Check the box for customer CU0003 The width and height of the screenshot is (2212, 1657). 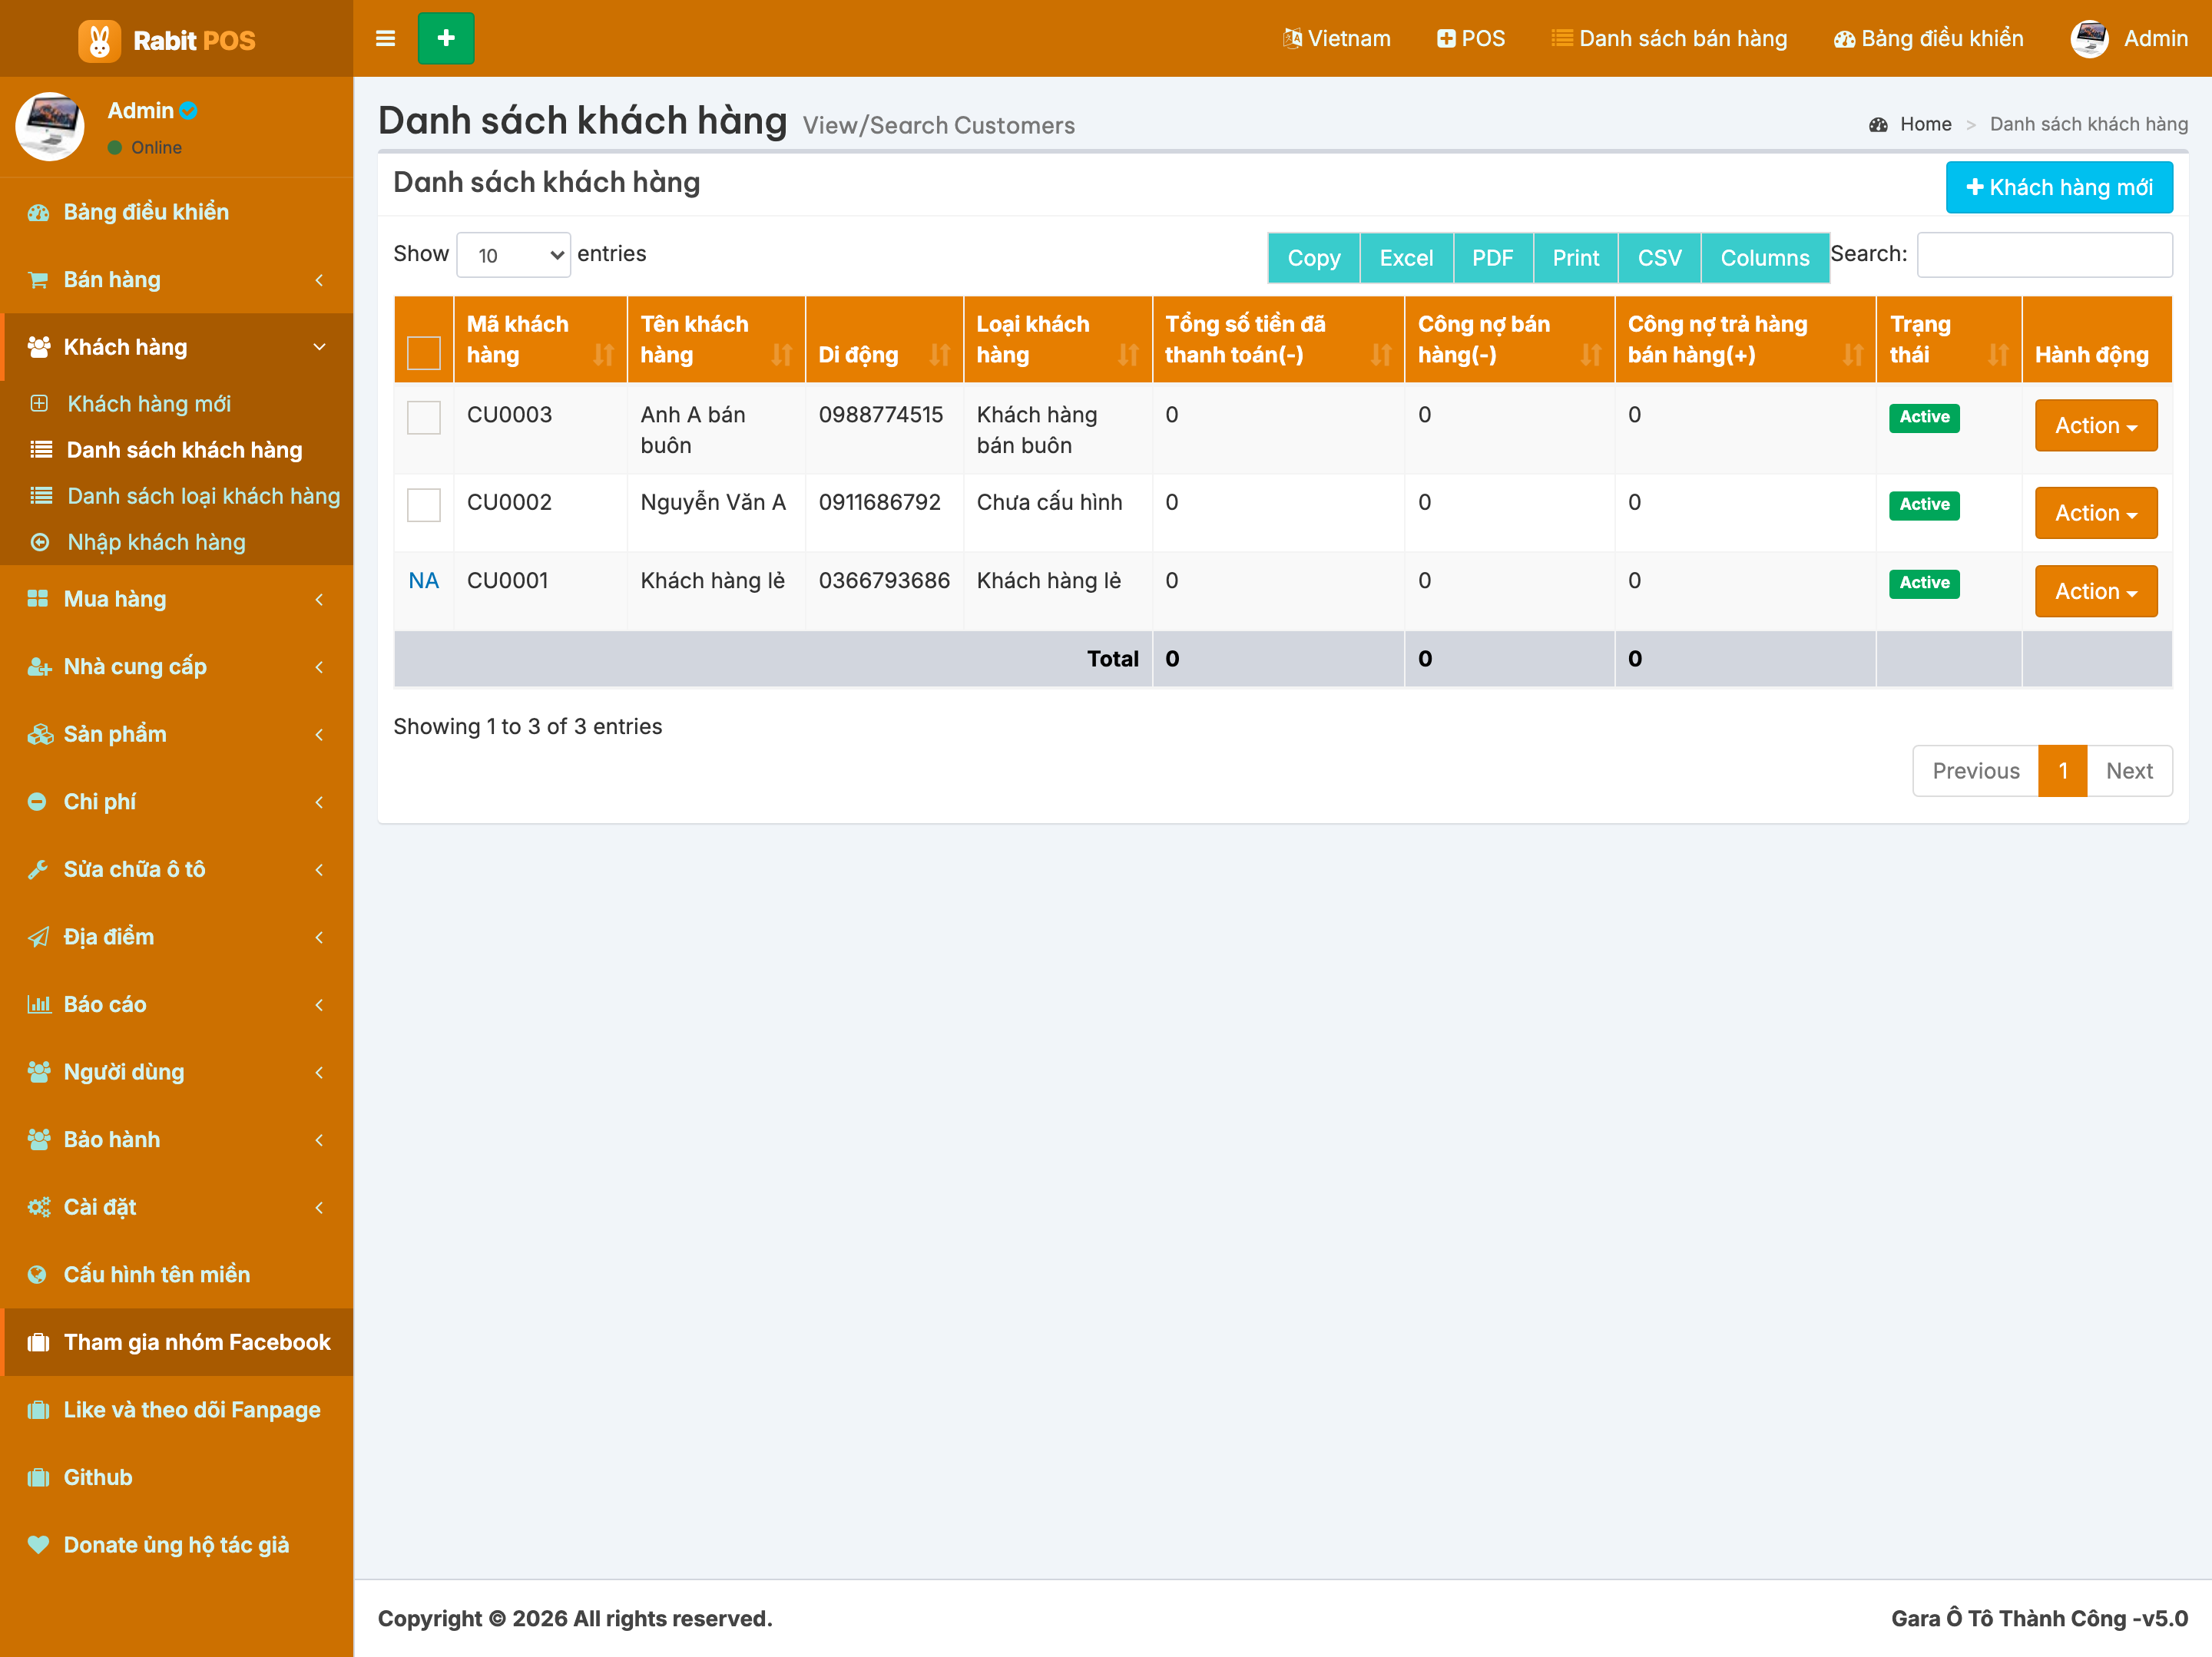424,418
